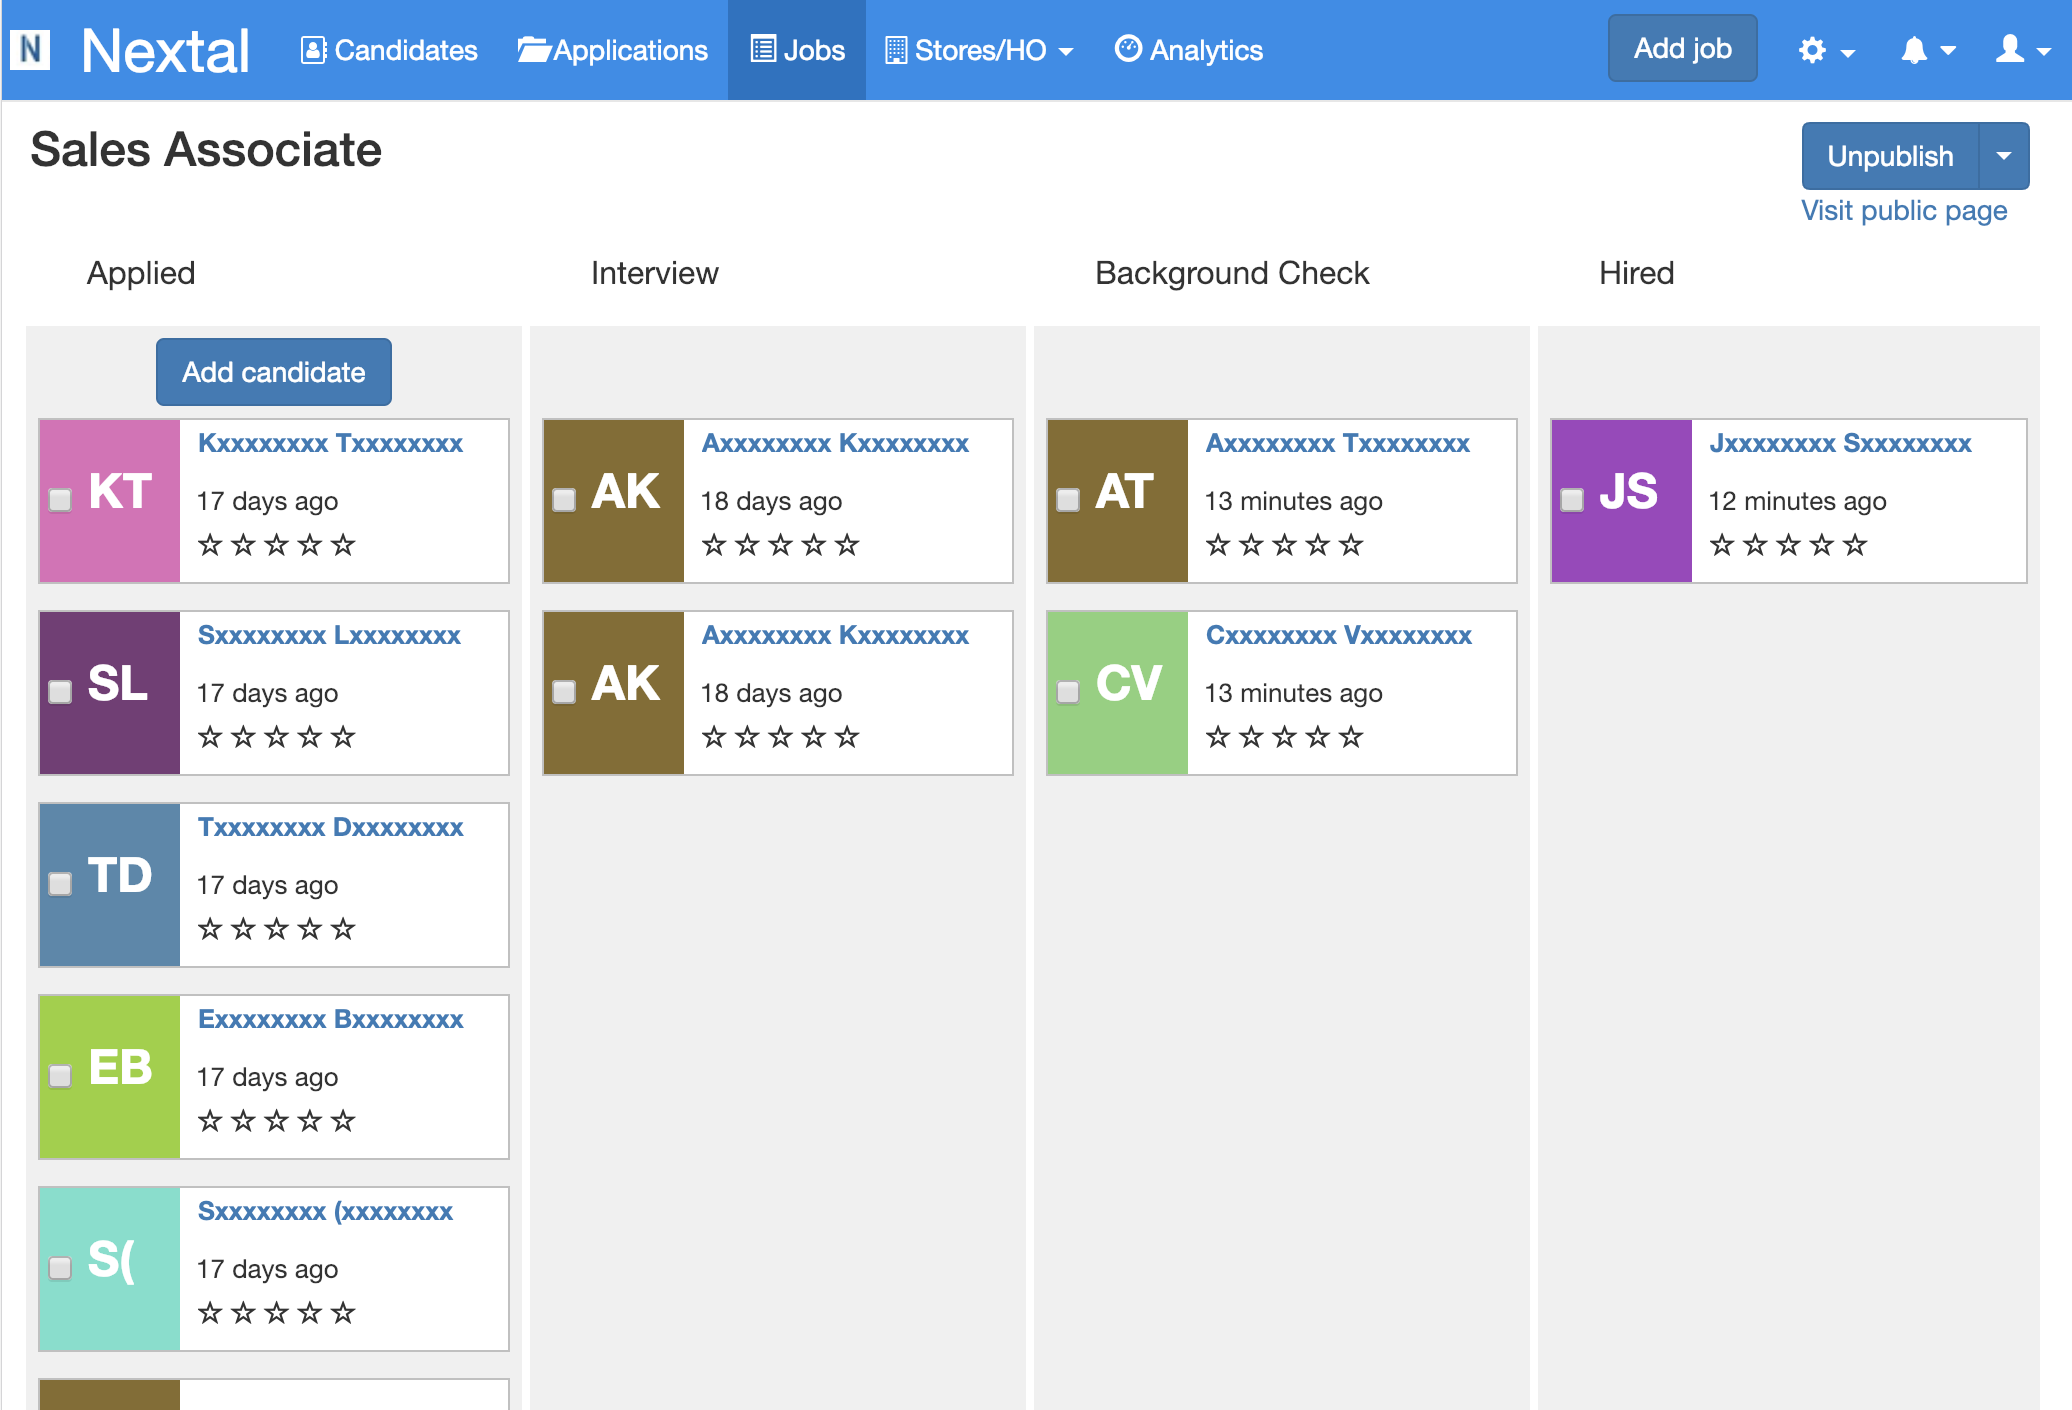Rate Txxxxxxxxx Dxxxxxxxx two stars
The width and height of the screenshot is (2072, 1410).
(x=243, y=929)
